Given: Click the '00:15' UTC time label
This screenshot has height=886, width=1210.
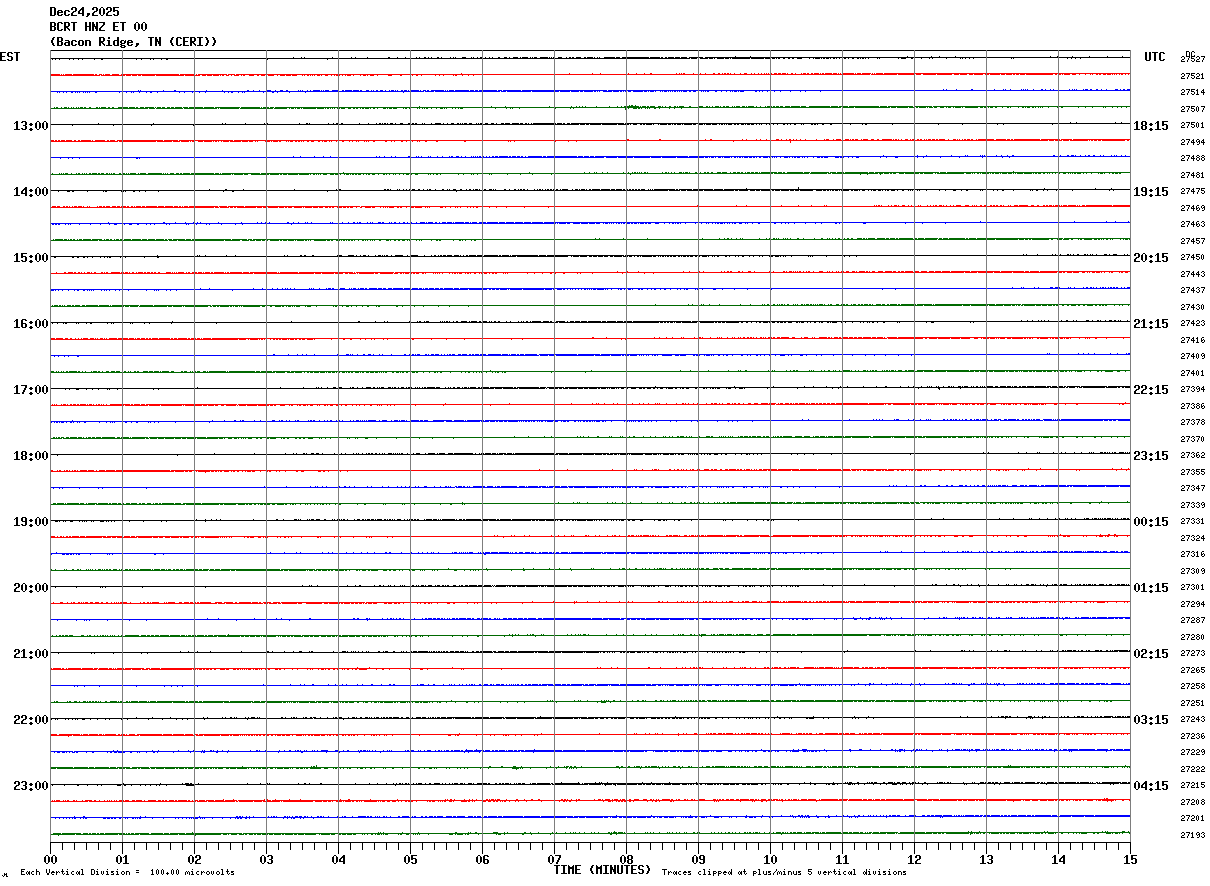Looking at the screenshot, I should pos(1151,522).
